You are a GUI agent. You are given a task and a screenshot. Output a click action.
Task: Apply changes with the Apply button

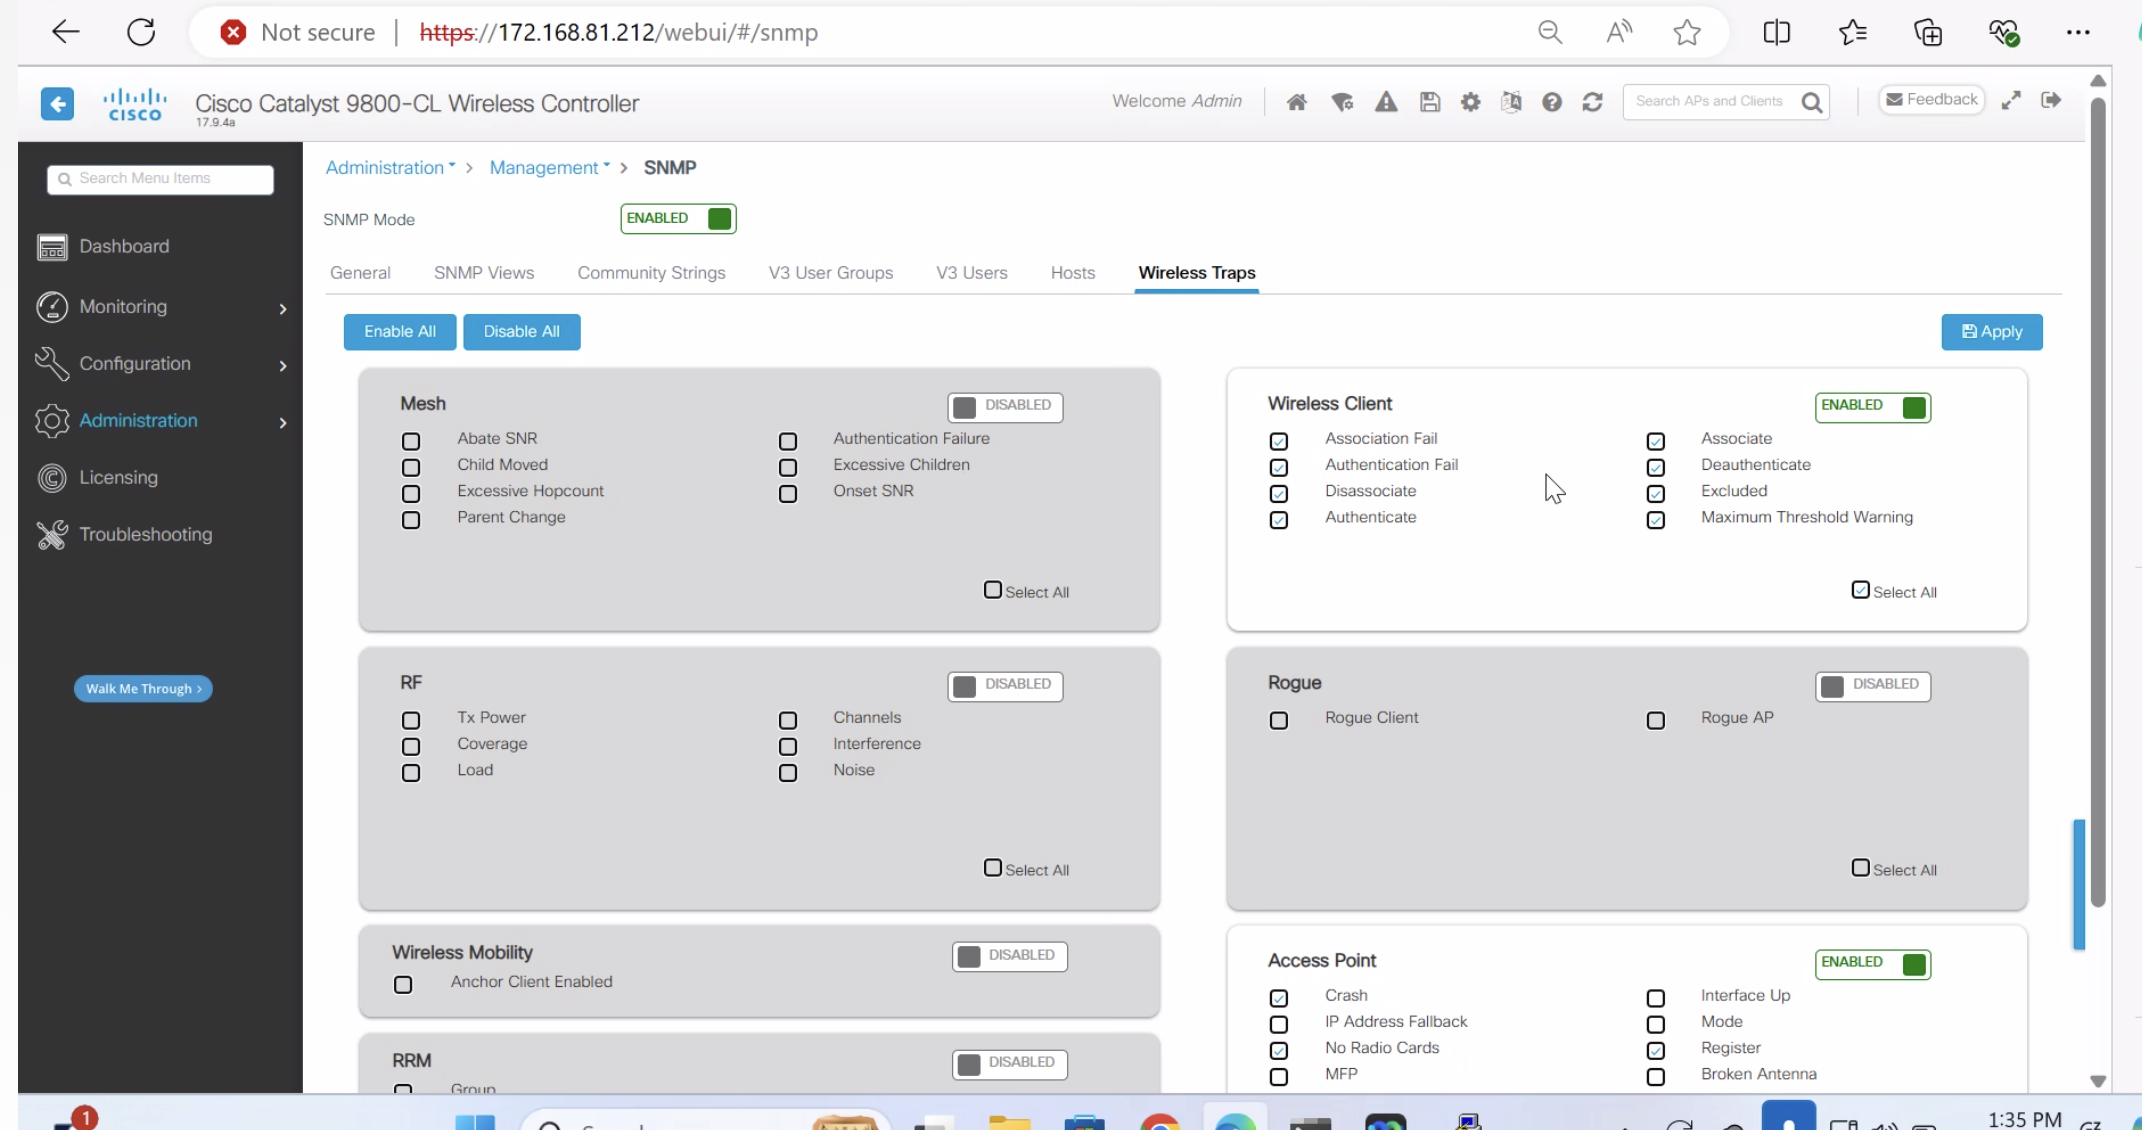tap(1991, 331)
